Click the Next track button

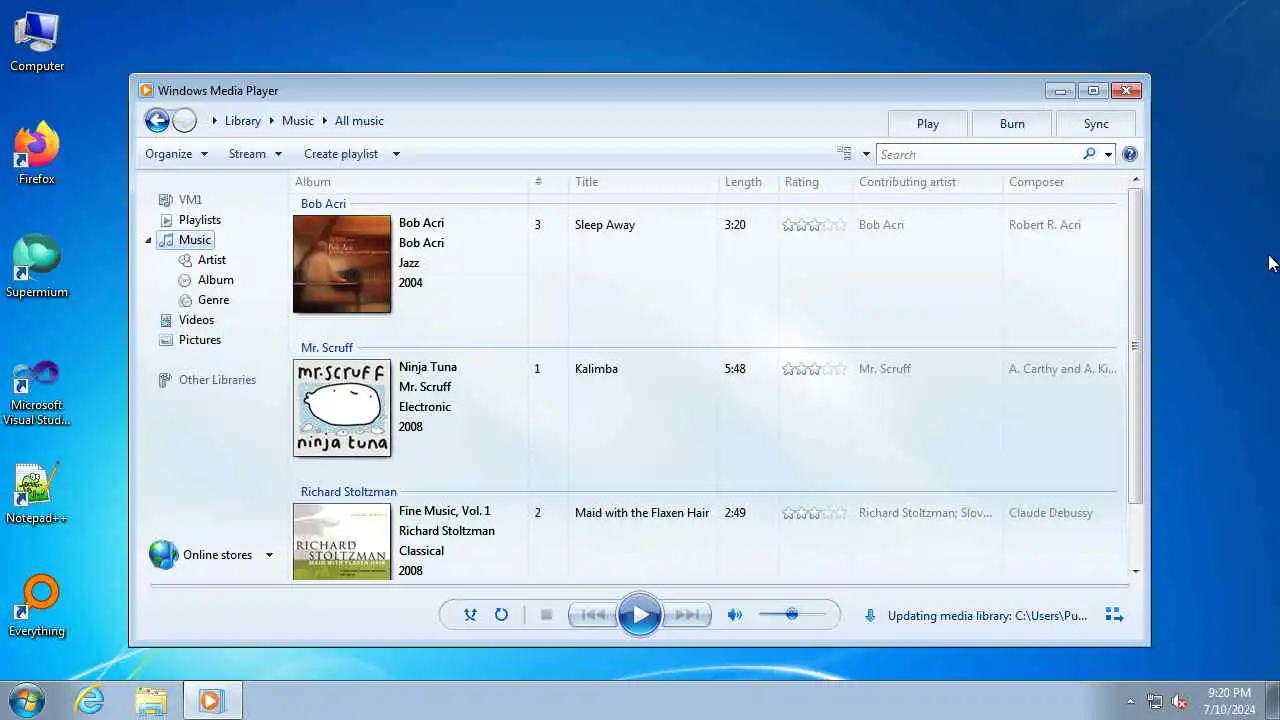point(687,615)
